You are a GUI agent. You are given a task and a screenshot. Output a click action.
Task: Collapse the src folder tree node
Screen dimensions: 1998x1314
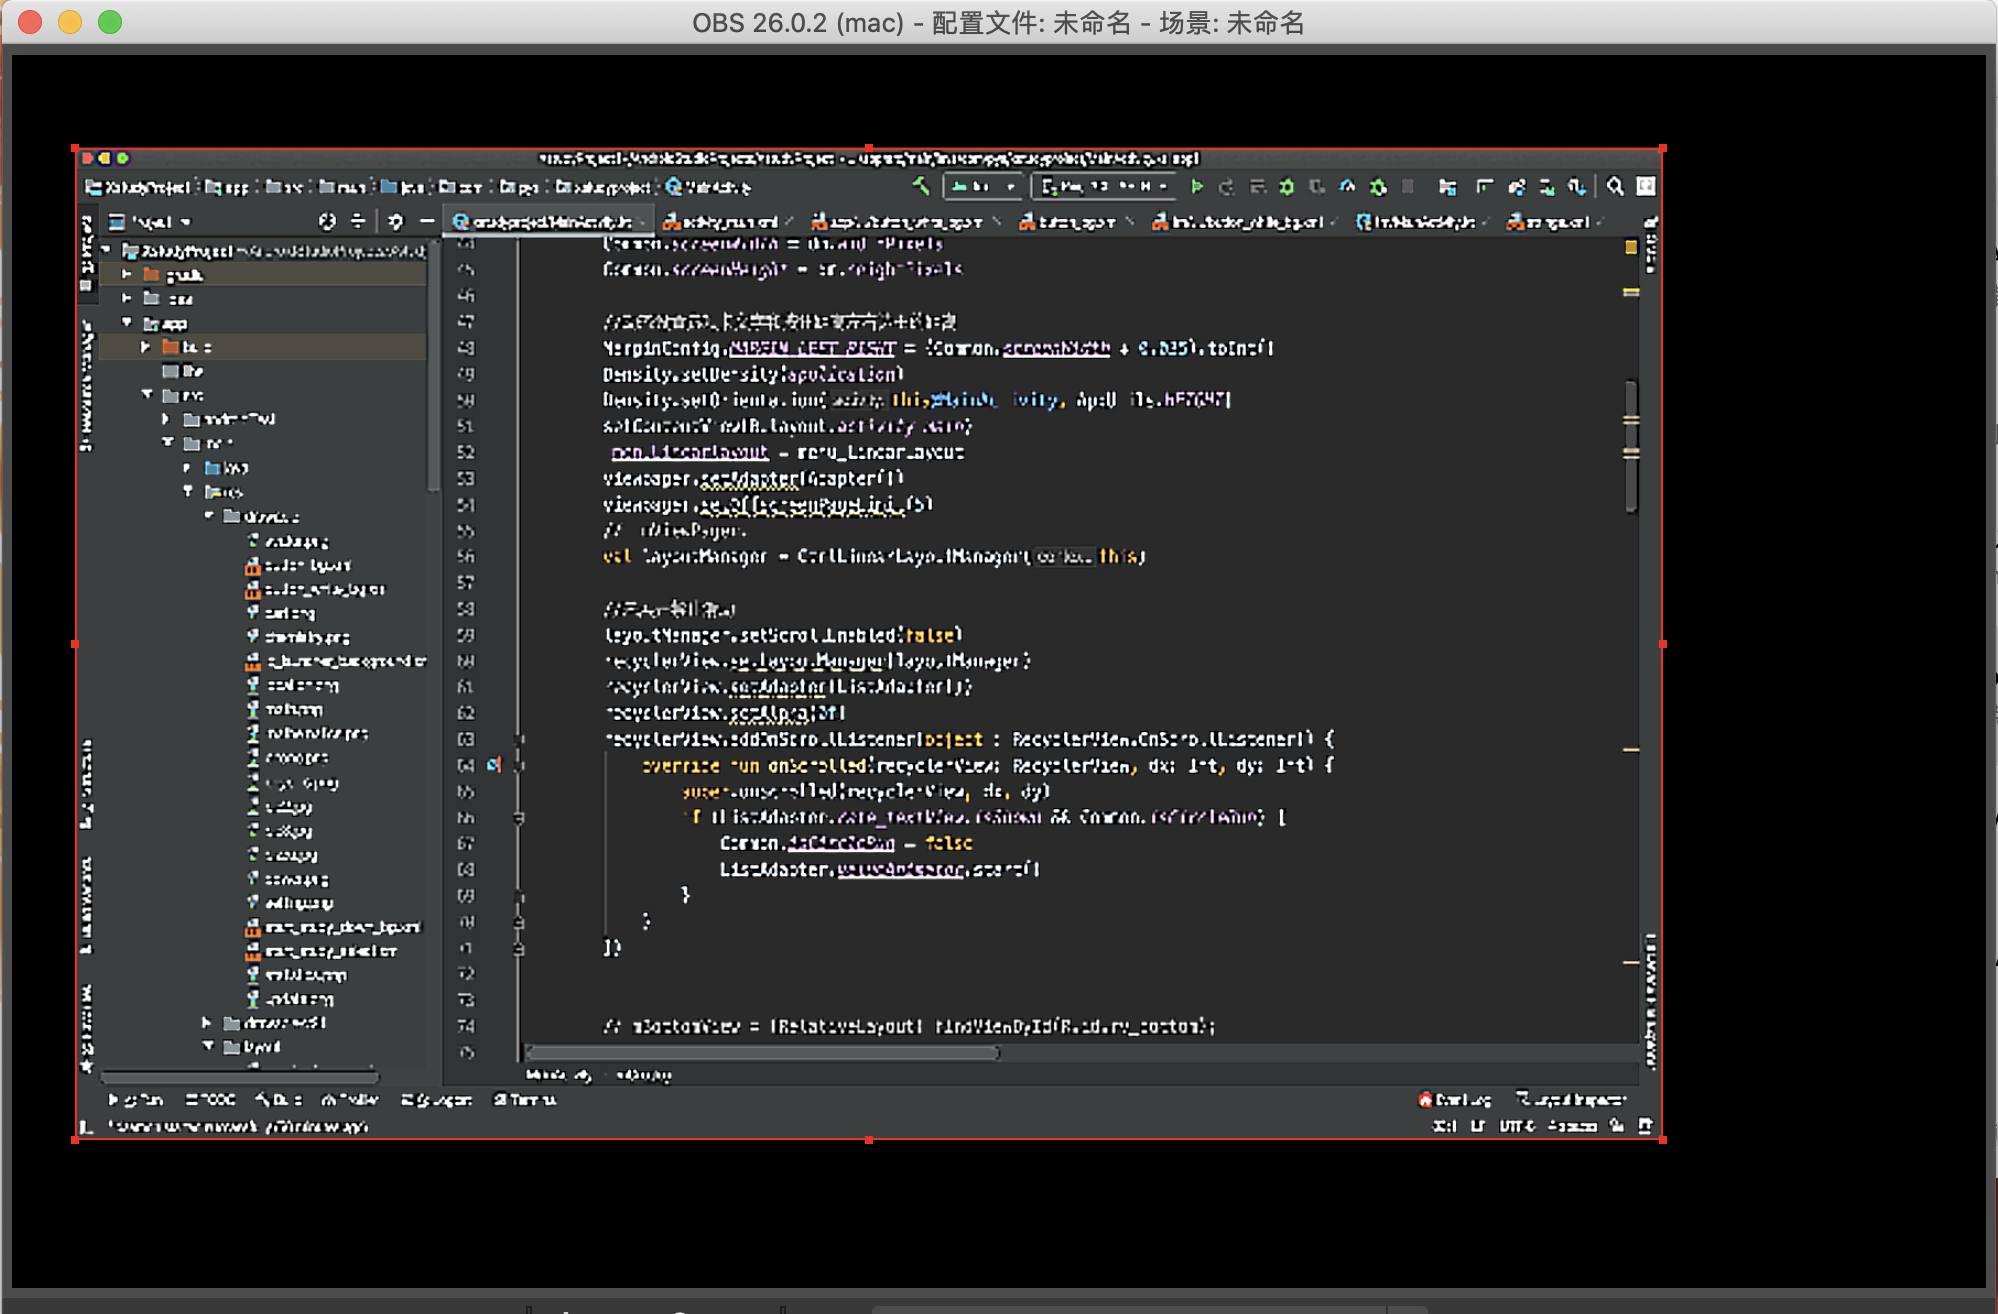(x=147, y=394)
